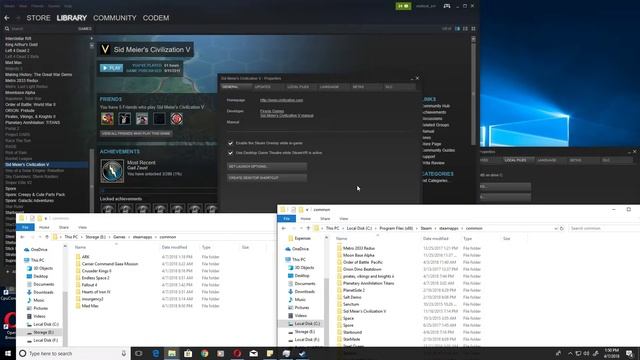Open Sid Meier's Civilization V manual link

(287, 116)
